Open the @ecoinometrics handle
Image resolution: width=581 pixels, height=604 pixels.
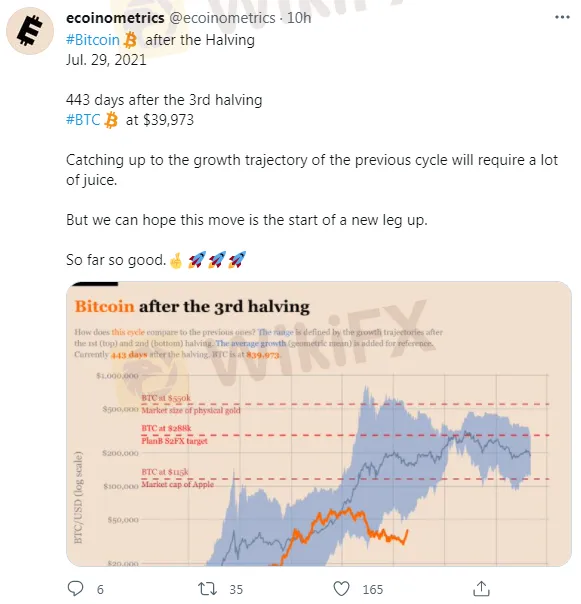(x=222, y=18)
